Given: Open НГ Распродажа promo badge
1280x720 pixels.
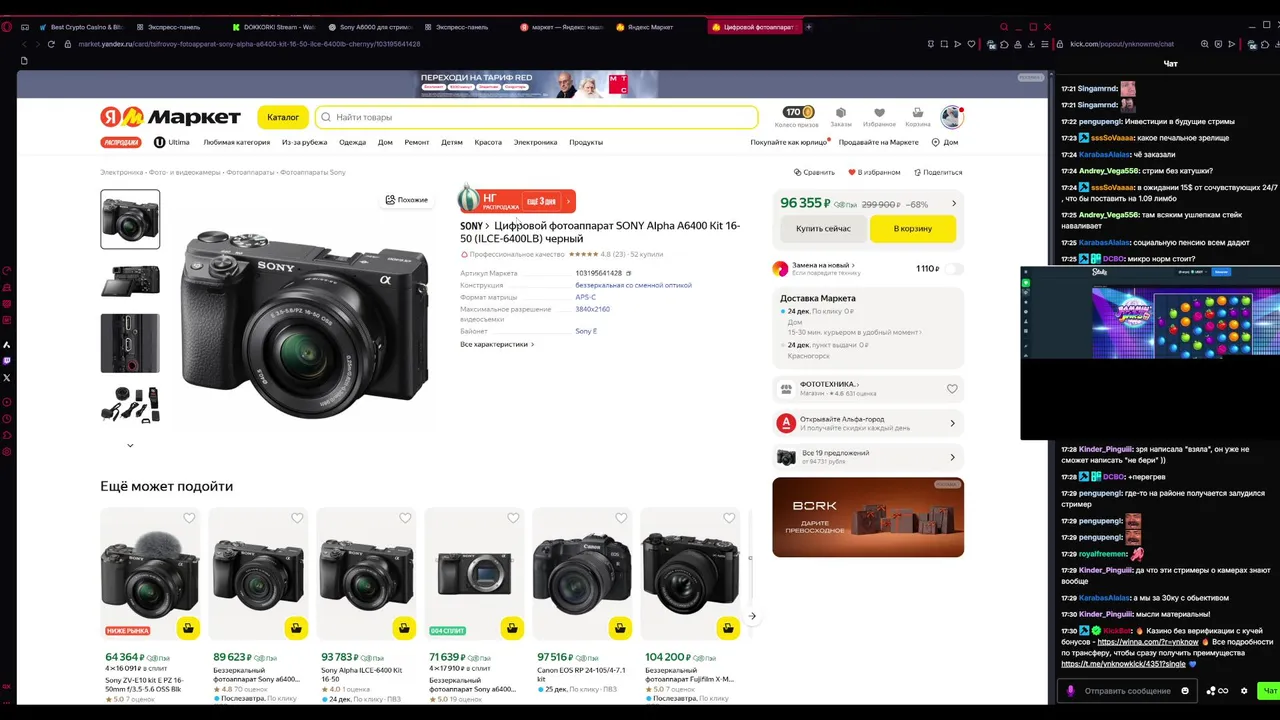Looking at the screenshot, I should click(x=517, y=200).
